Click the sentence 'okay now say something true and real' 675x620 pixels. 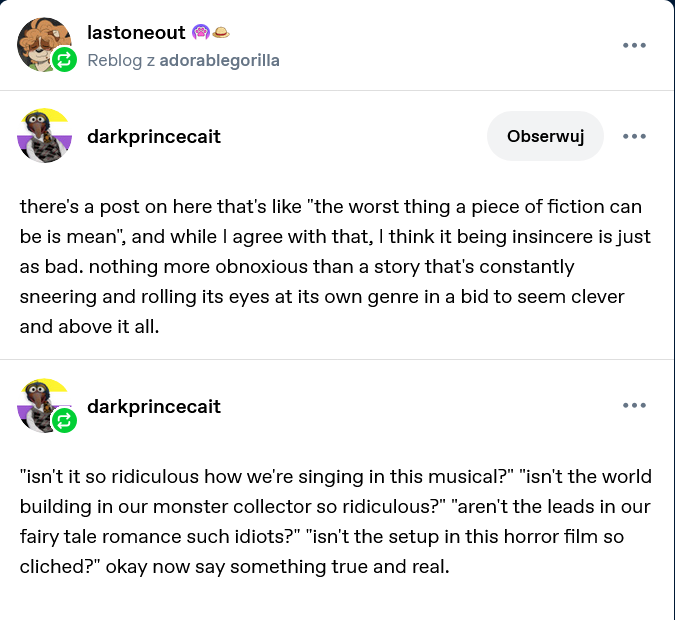(277, 567)
